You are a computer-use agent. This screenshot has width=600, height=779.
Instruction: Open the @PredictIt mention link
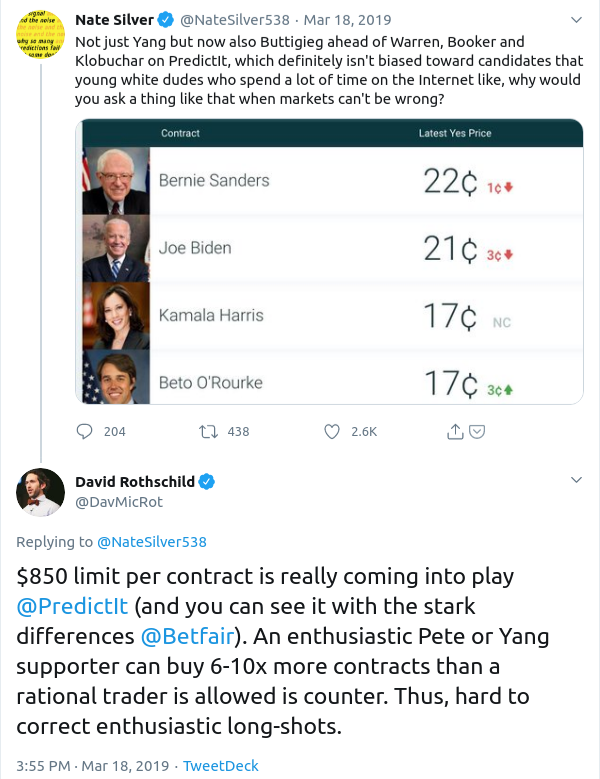(73, 607)
